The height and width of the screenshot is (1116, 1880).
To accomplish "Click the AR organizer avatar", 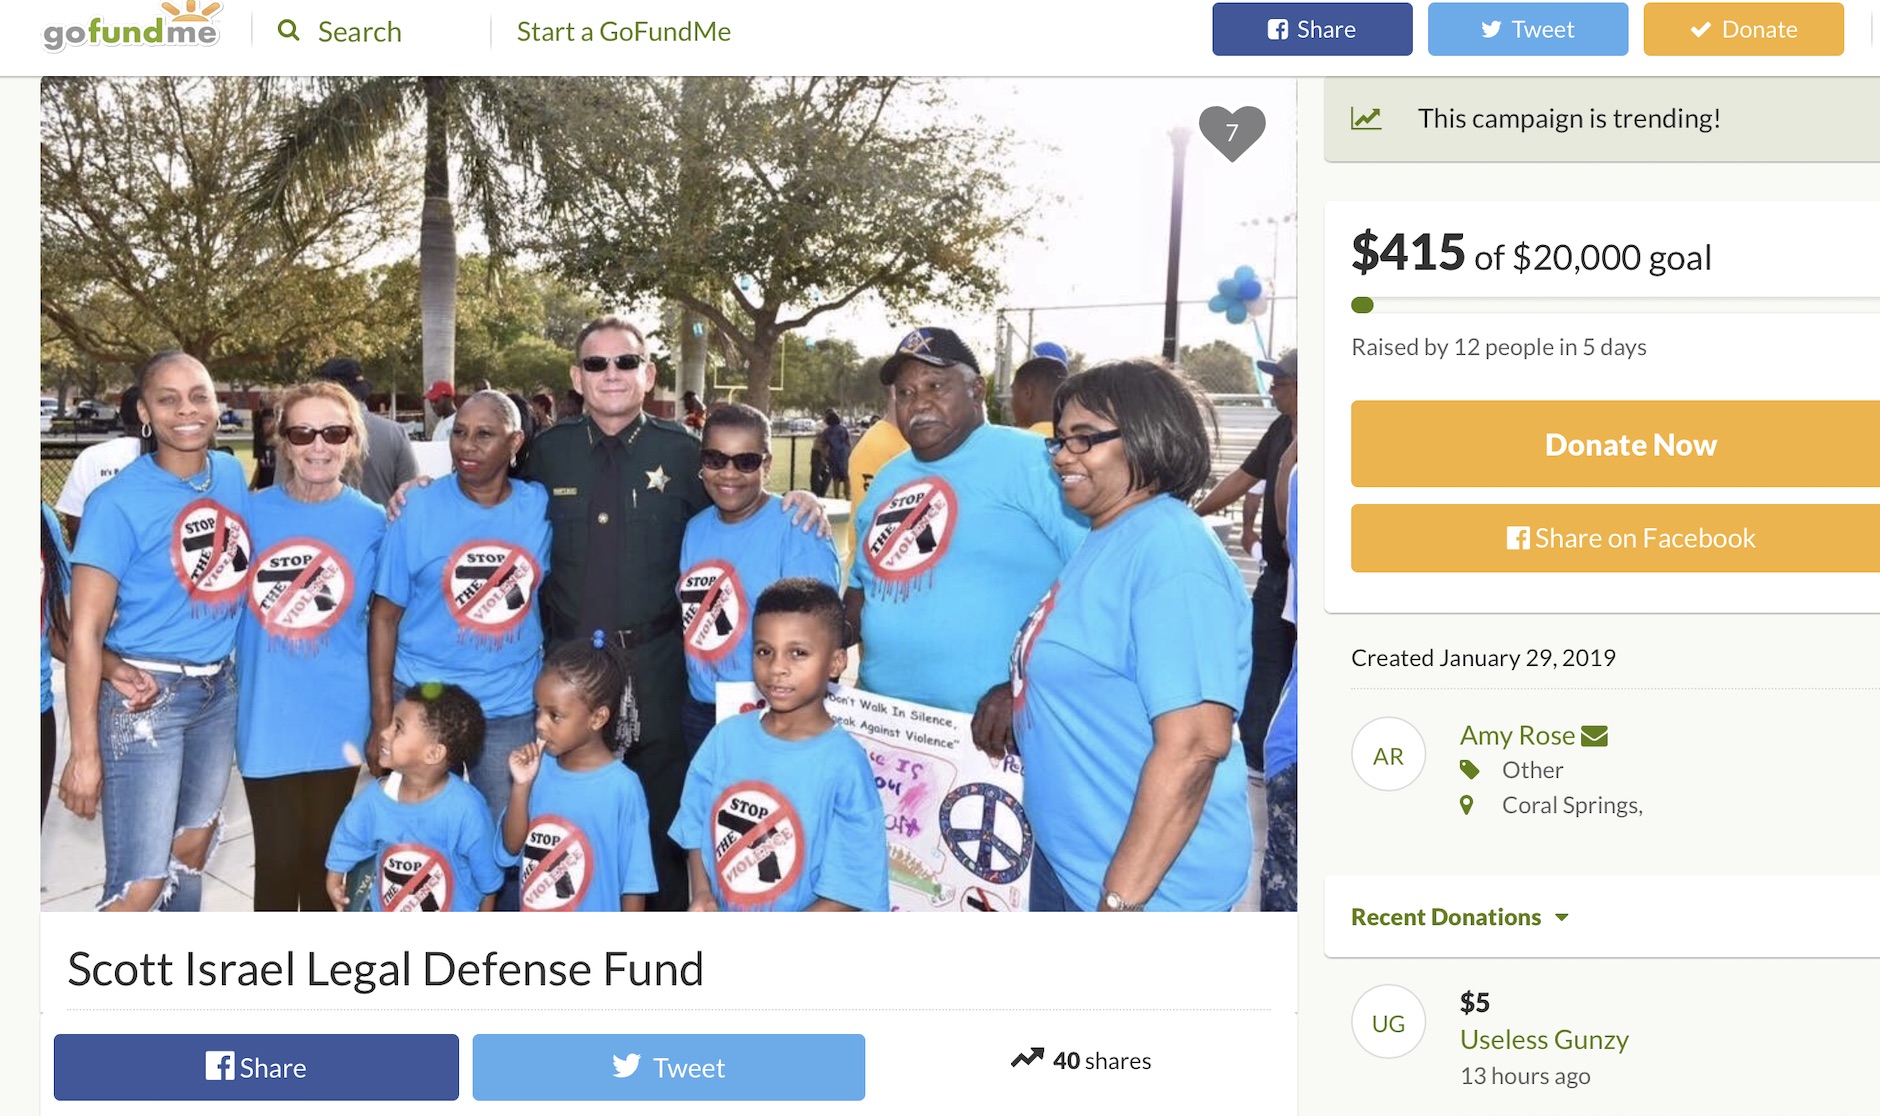I will tap(1388, 755).
